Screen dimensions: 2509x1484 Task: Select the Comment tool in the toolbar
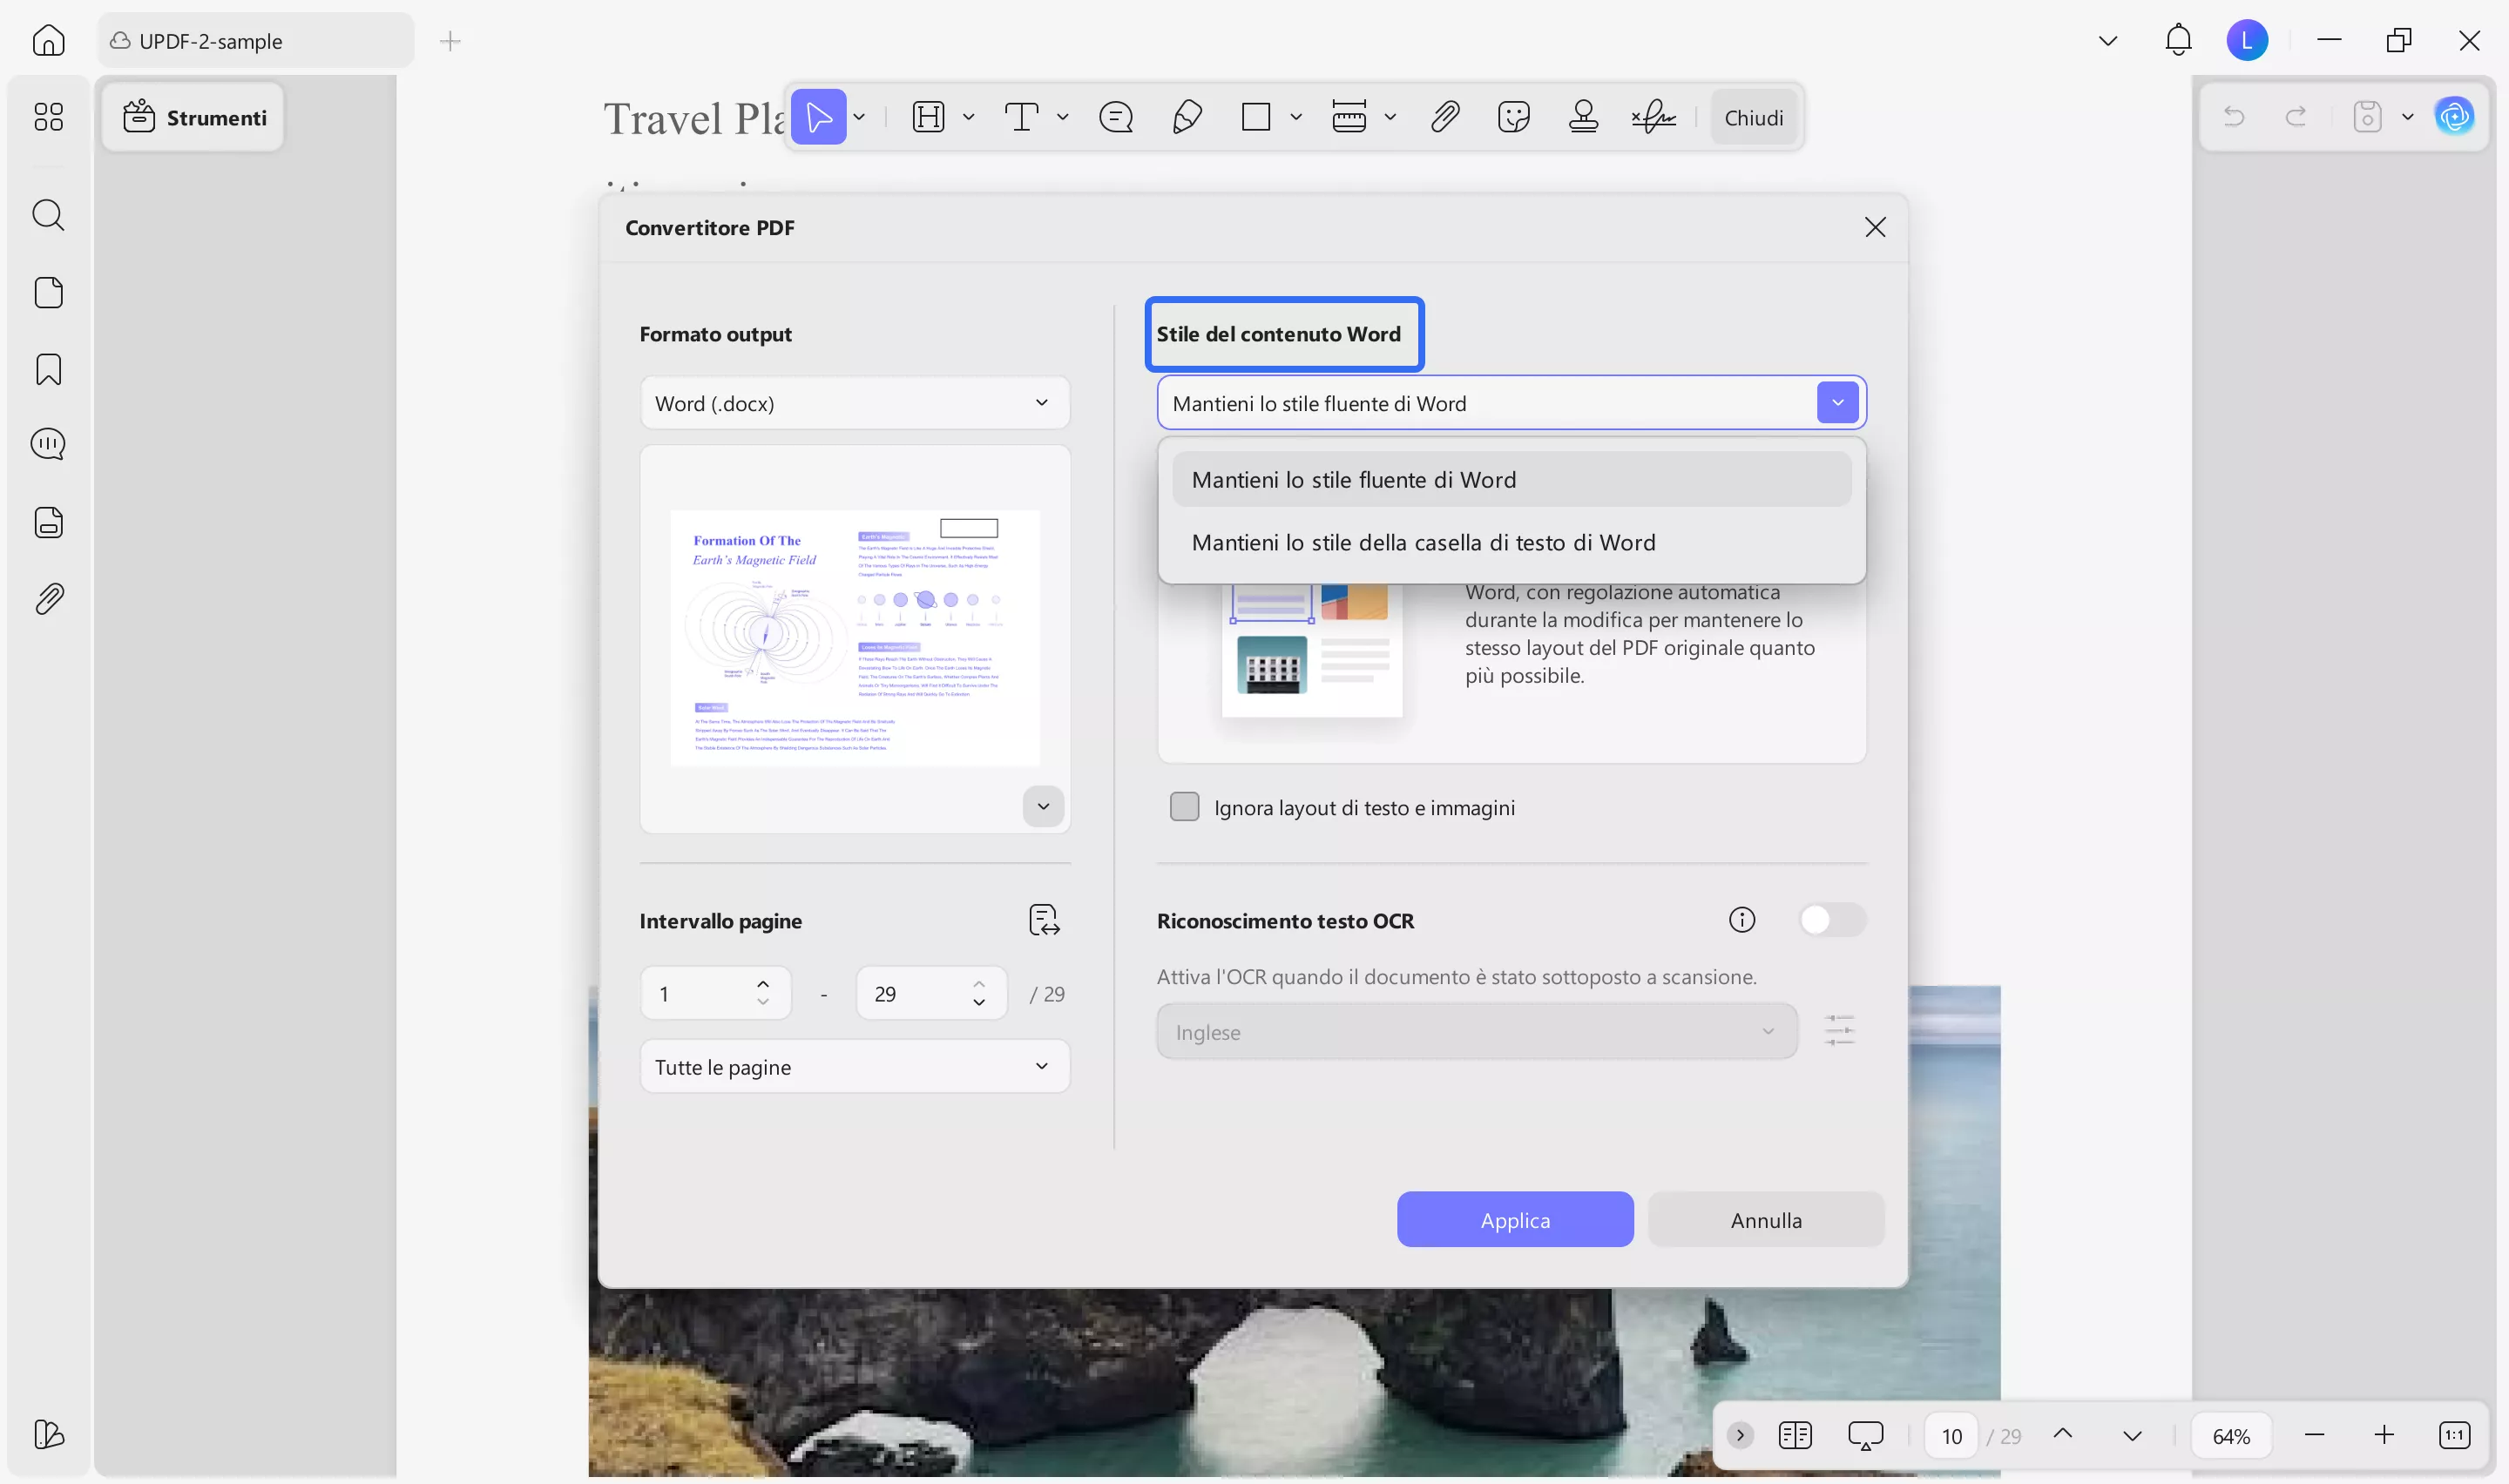coord(1116,117)
